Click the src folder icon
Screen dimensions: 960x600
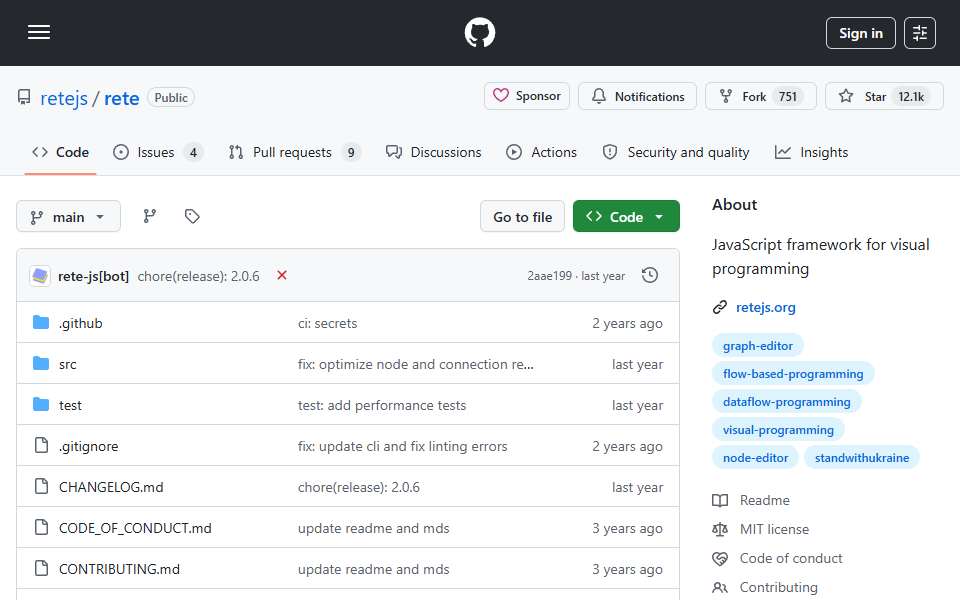coord(41,364)
